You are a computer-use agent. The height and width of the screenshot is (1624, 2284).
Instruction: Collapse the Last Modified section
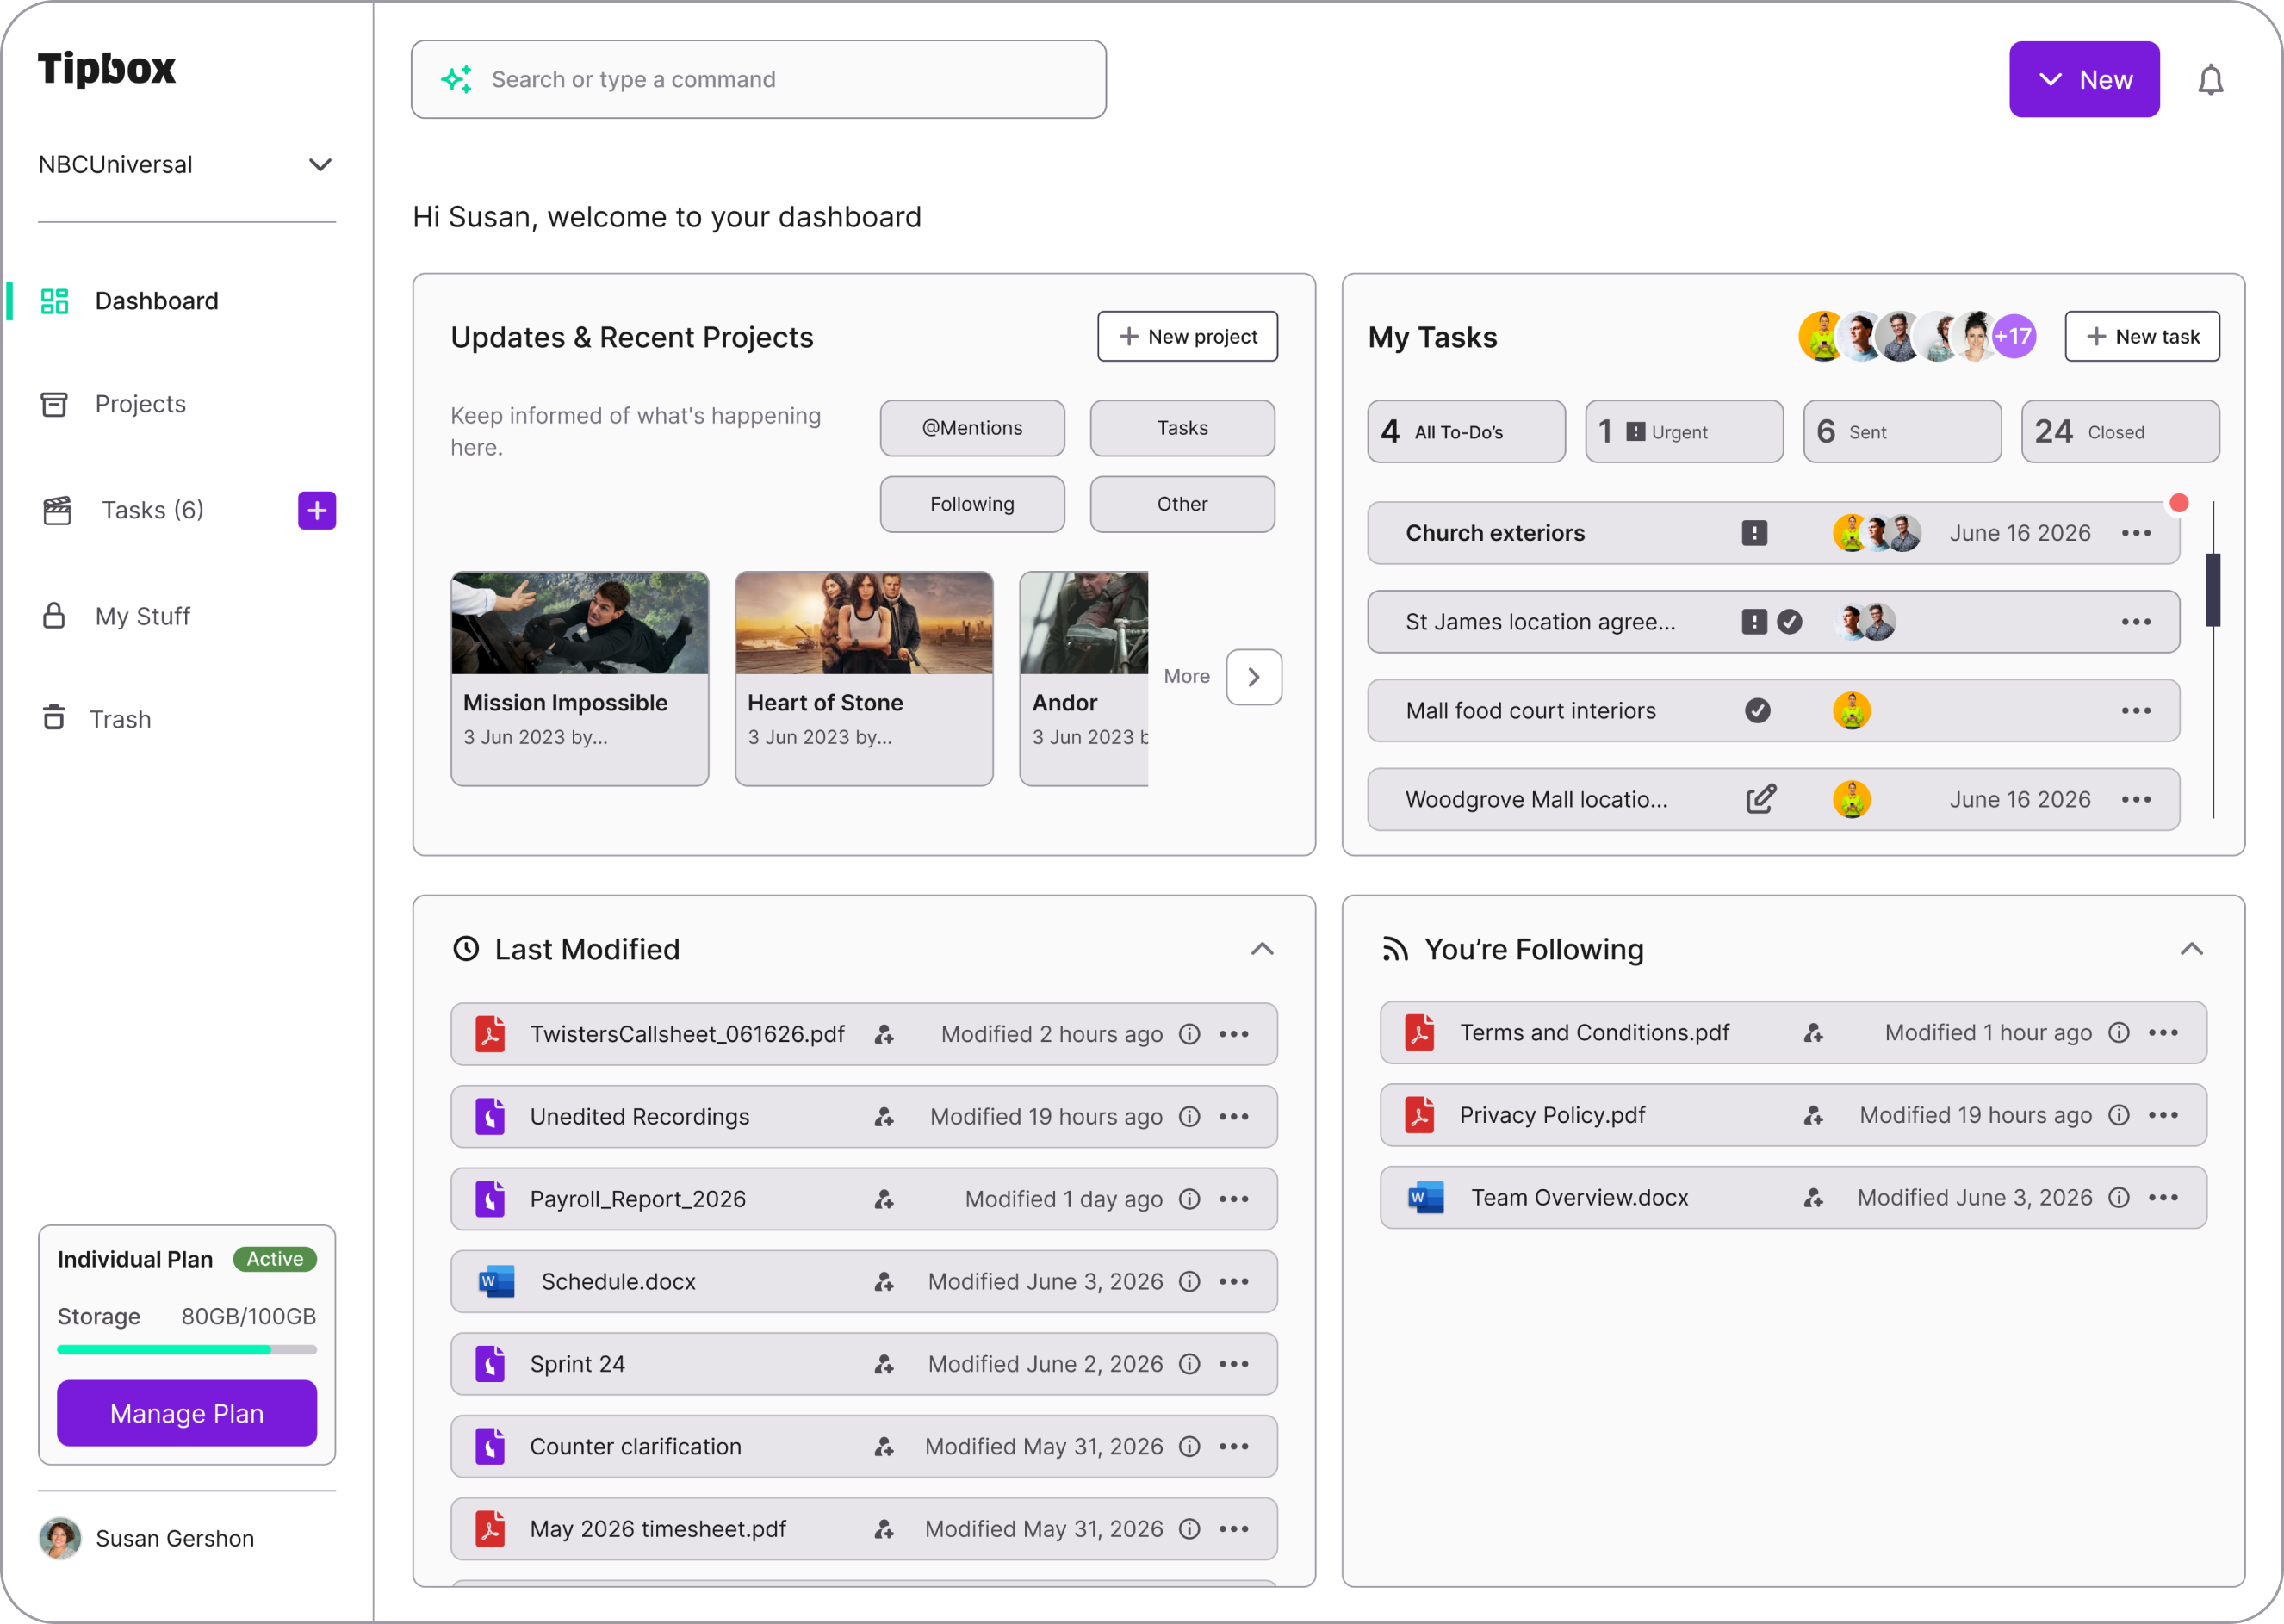coord(1262,949)
